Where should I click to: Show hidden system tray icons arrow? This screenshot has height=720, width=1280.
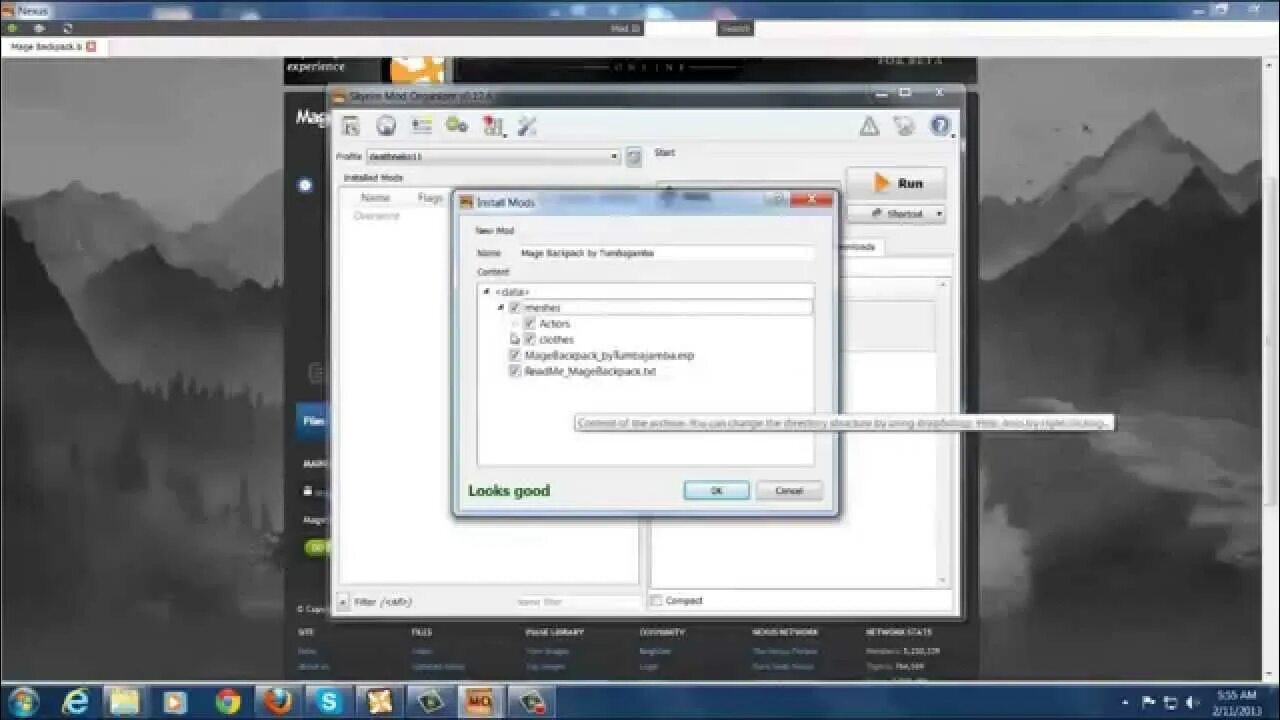click(x=1126, y=702)
